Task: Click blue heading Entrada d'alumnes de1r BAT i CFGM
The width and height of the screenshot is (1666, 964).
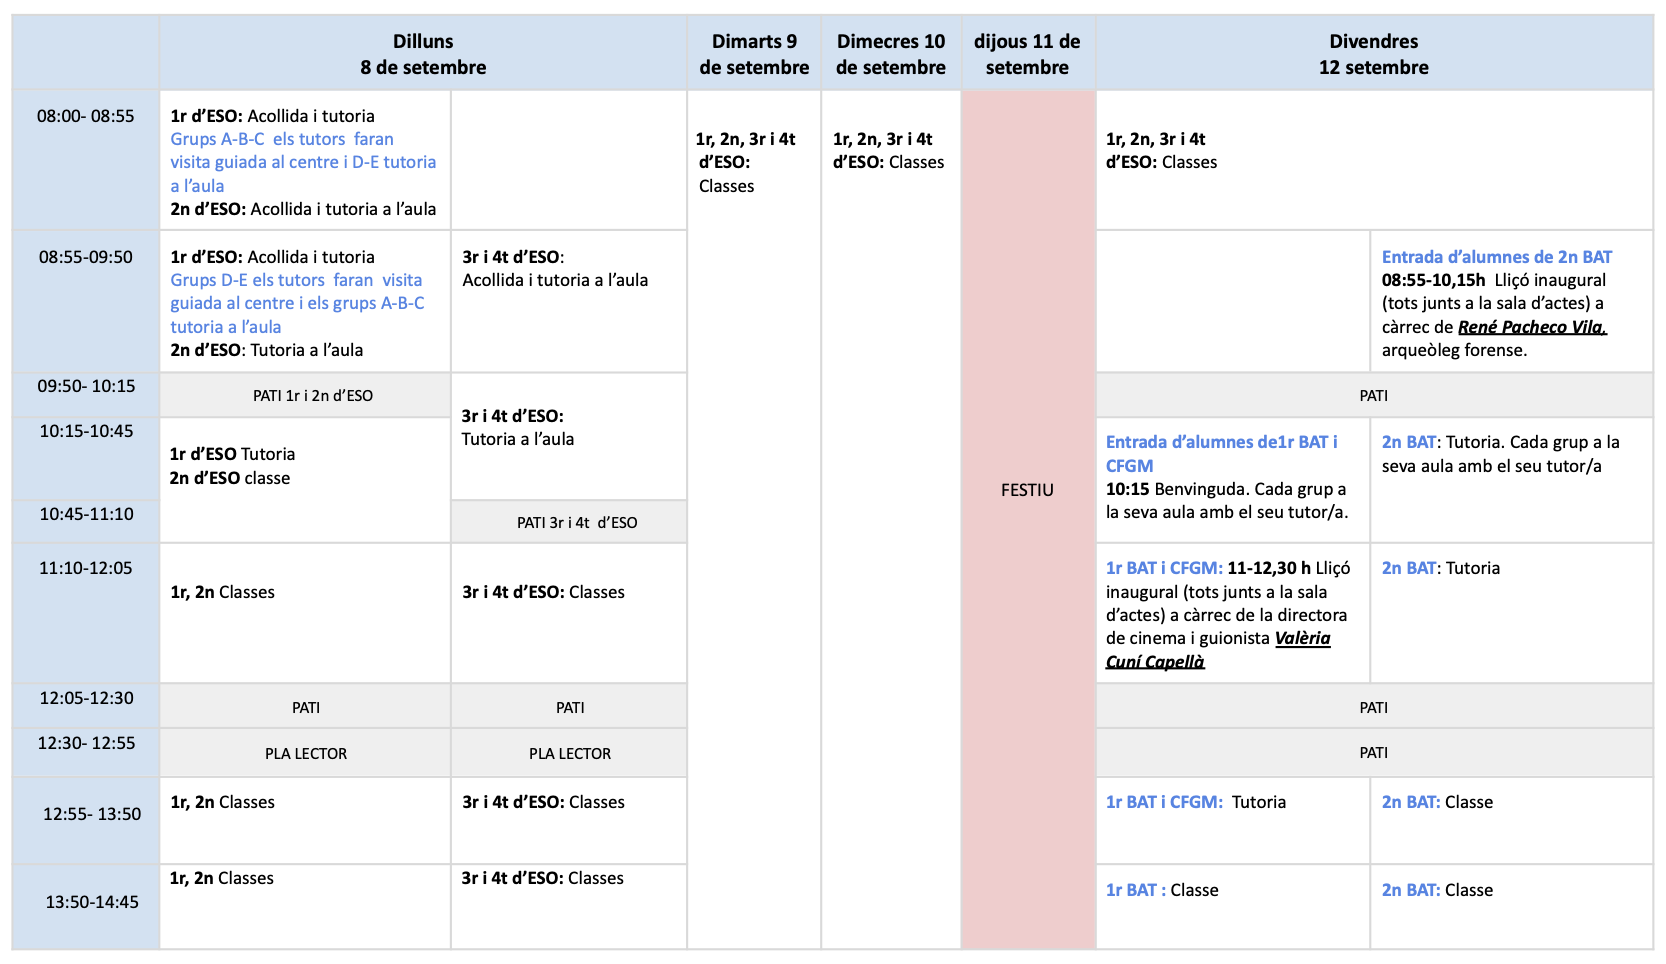Action: (x=1220, y=453)
